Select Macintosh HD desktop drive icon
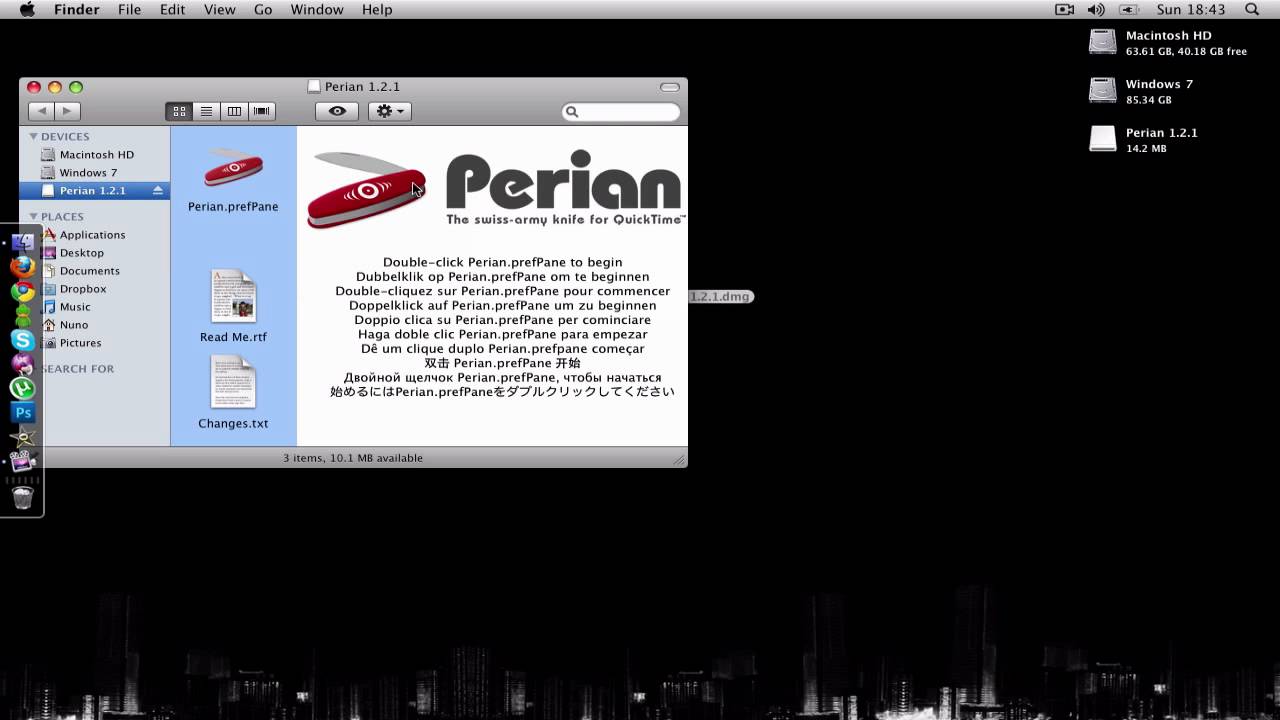The height and width of the screenshot is (720, 1280). pyautogui.click(x=1102, y=42)
